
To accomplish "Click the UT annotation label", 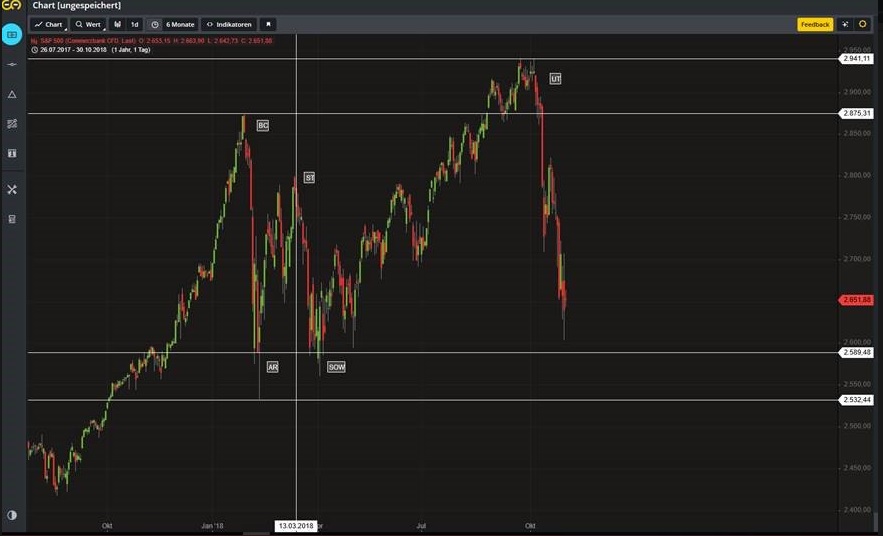I will 556,79.
